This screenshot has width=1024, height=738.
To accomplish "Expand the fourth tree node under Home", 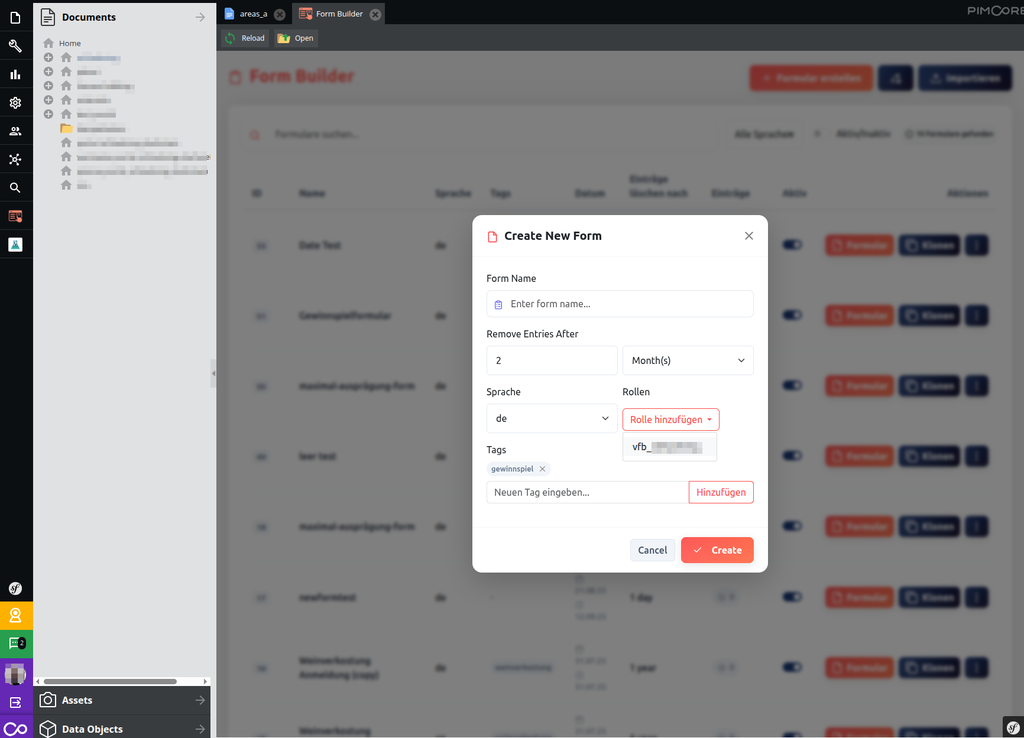I will 48,100.
